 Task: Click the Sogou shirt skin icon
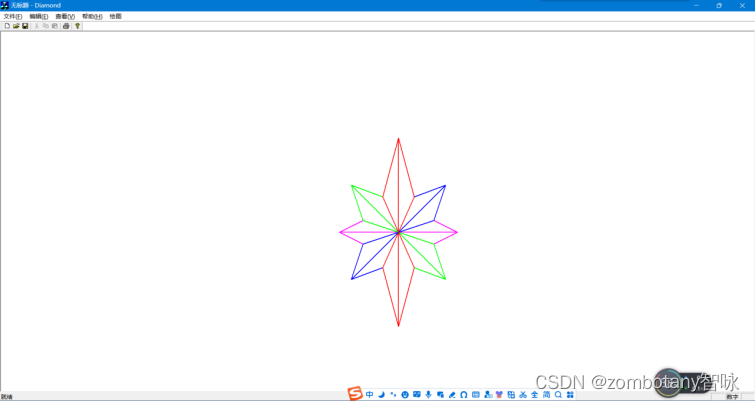click(499, 395)
